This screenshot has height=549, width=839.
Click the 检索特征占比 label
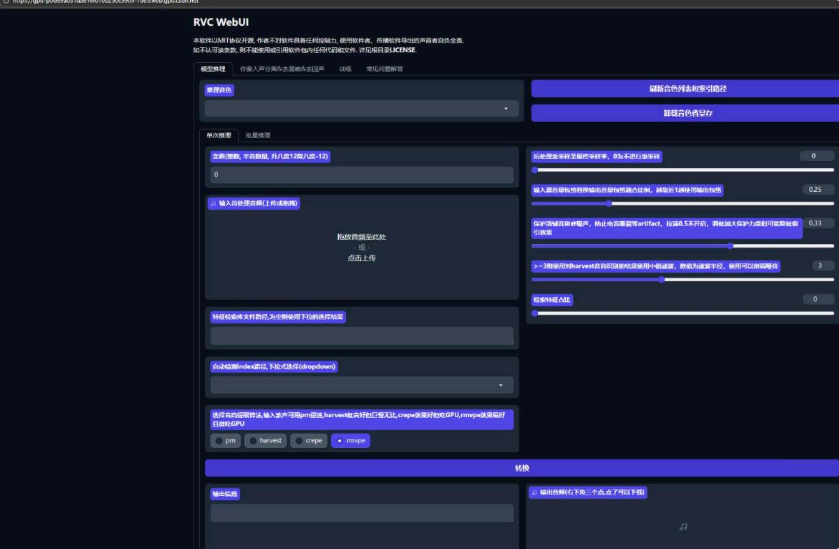click(552, 300)
